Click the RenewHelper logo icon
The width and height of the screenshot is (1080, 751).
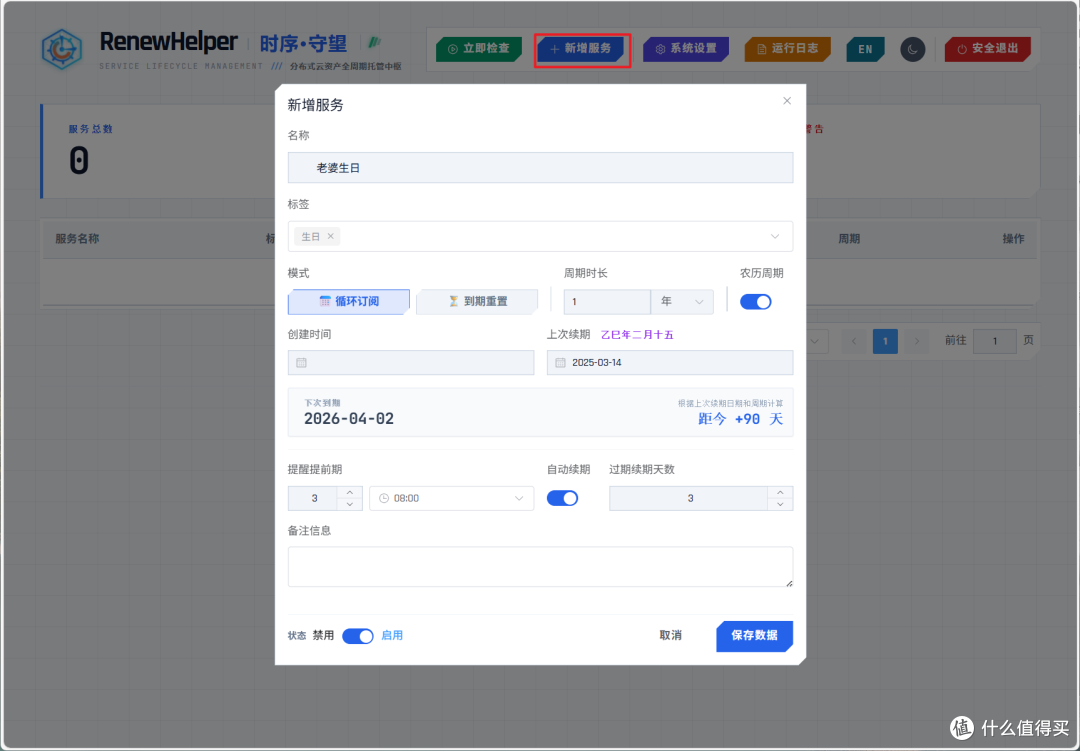(62, 49)
